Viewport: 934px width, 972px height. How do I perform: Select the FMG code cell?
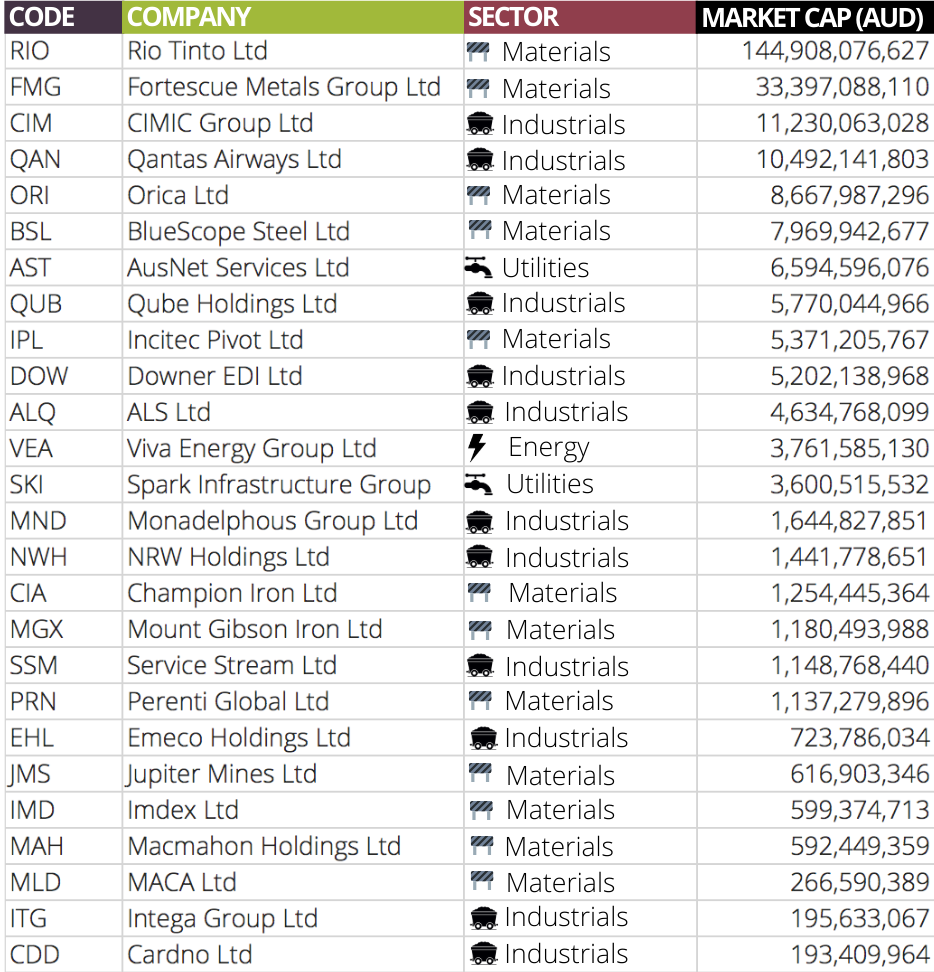pos(63,87)
